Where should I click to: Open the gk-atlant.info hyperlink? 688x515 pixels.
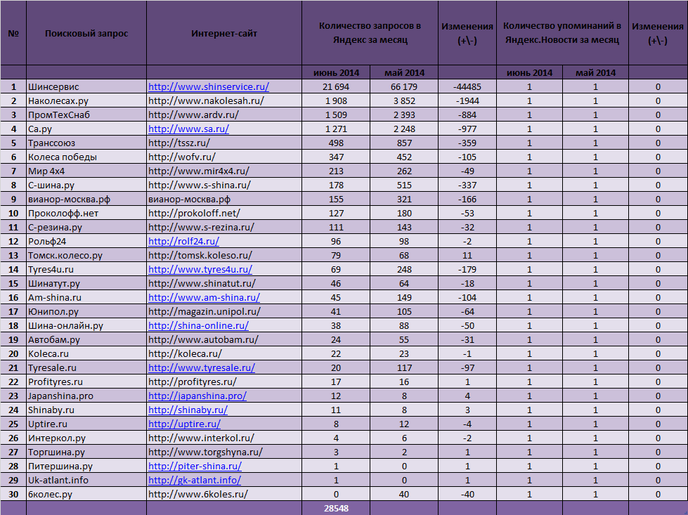point(194,479)
